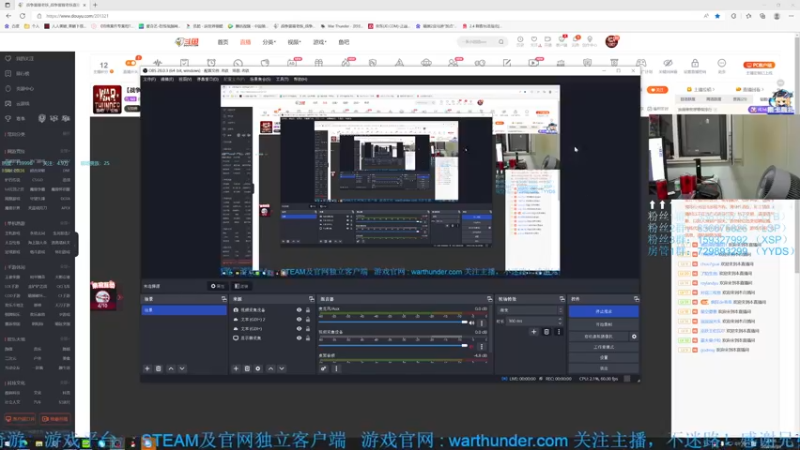Remove the selected source with trash icon
Viewport: 800px width, 450px height.
click(x=247, y=368)
